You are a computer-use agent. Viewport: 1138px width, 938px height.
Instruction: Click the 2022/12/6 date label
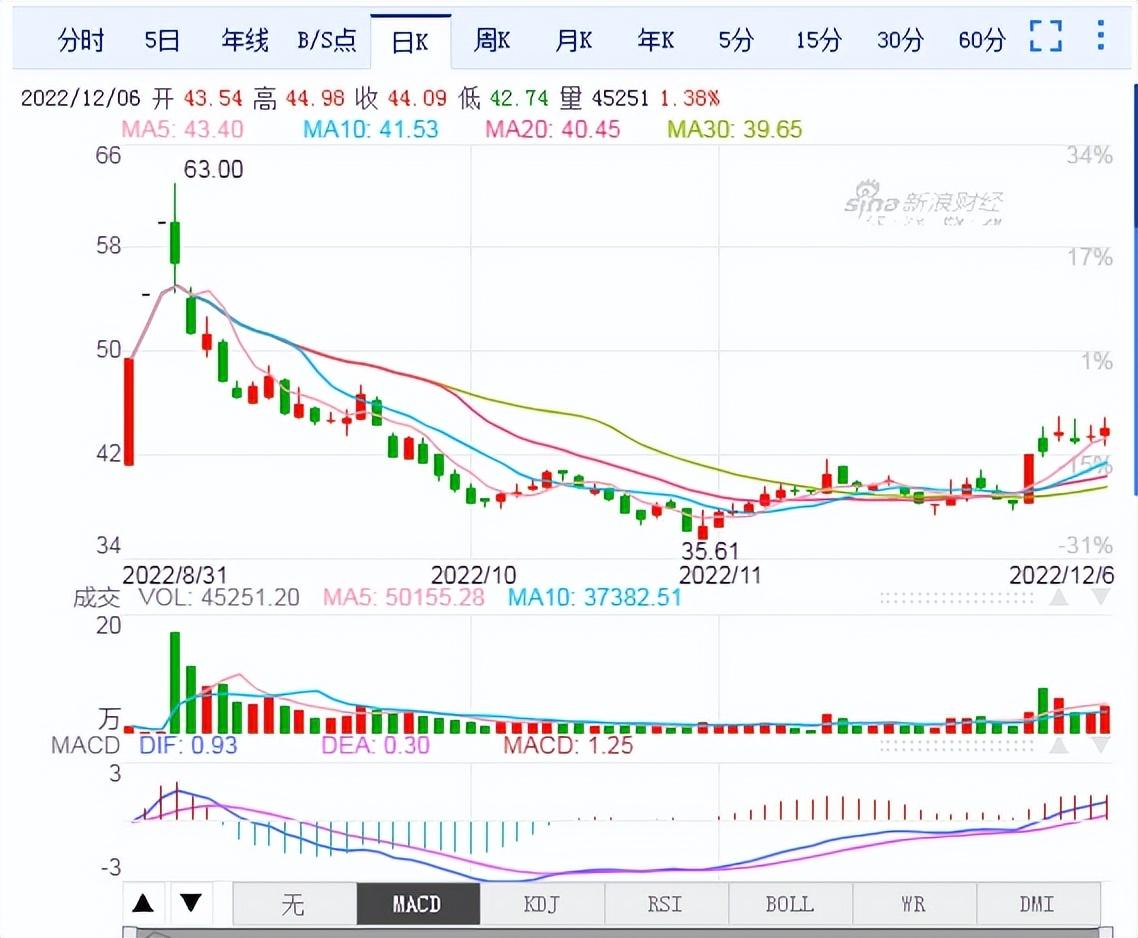1061,575
